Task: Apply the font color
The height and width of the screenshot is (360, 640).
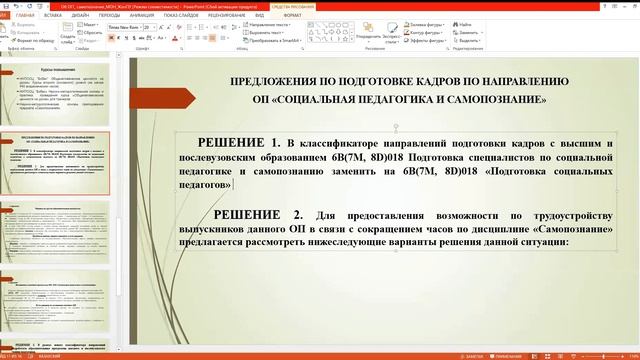Action: [175, 38]
